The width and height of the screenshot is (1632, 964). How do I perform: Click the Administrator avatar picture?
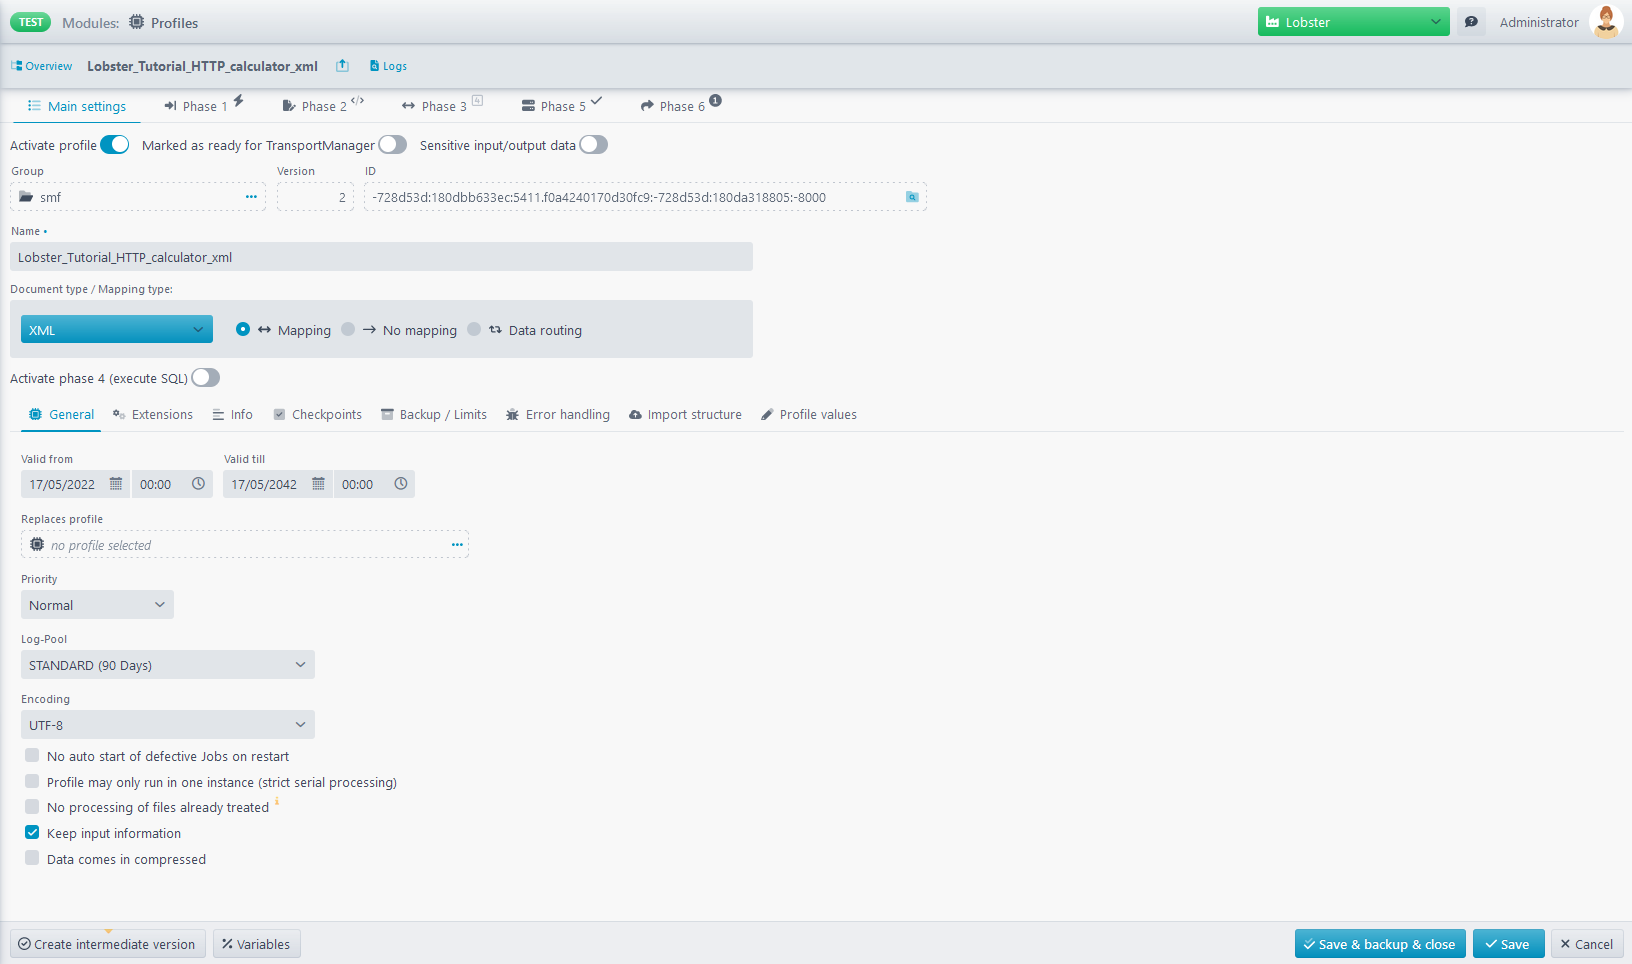click(x=1606, y=22)
